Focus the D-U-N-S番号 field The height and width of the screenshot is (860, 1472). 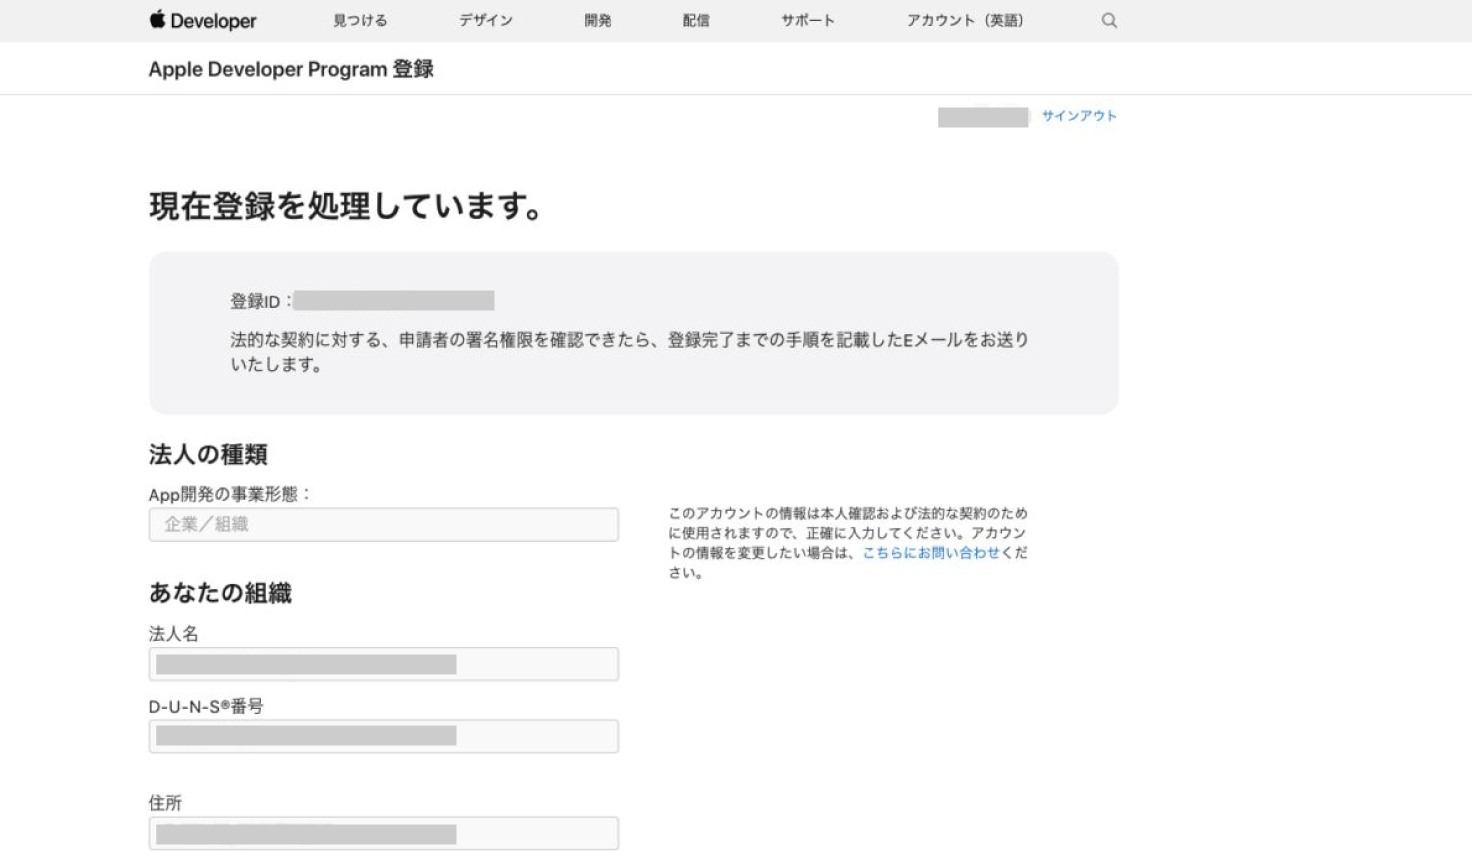tap(383, 737)
